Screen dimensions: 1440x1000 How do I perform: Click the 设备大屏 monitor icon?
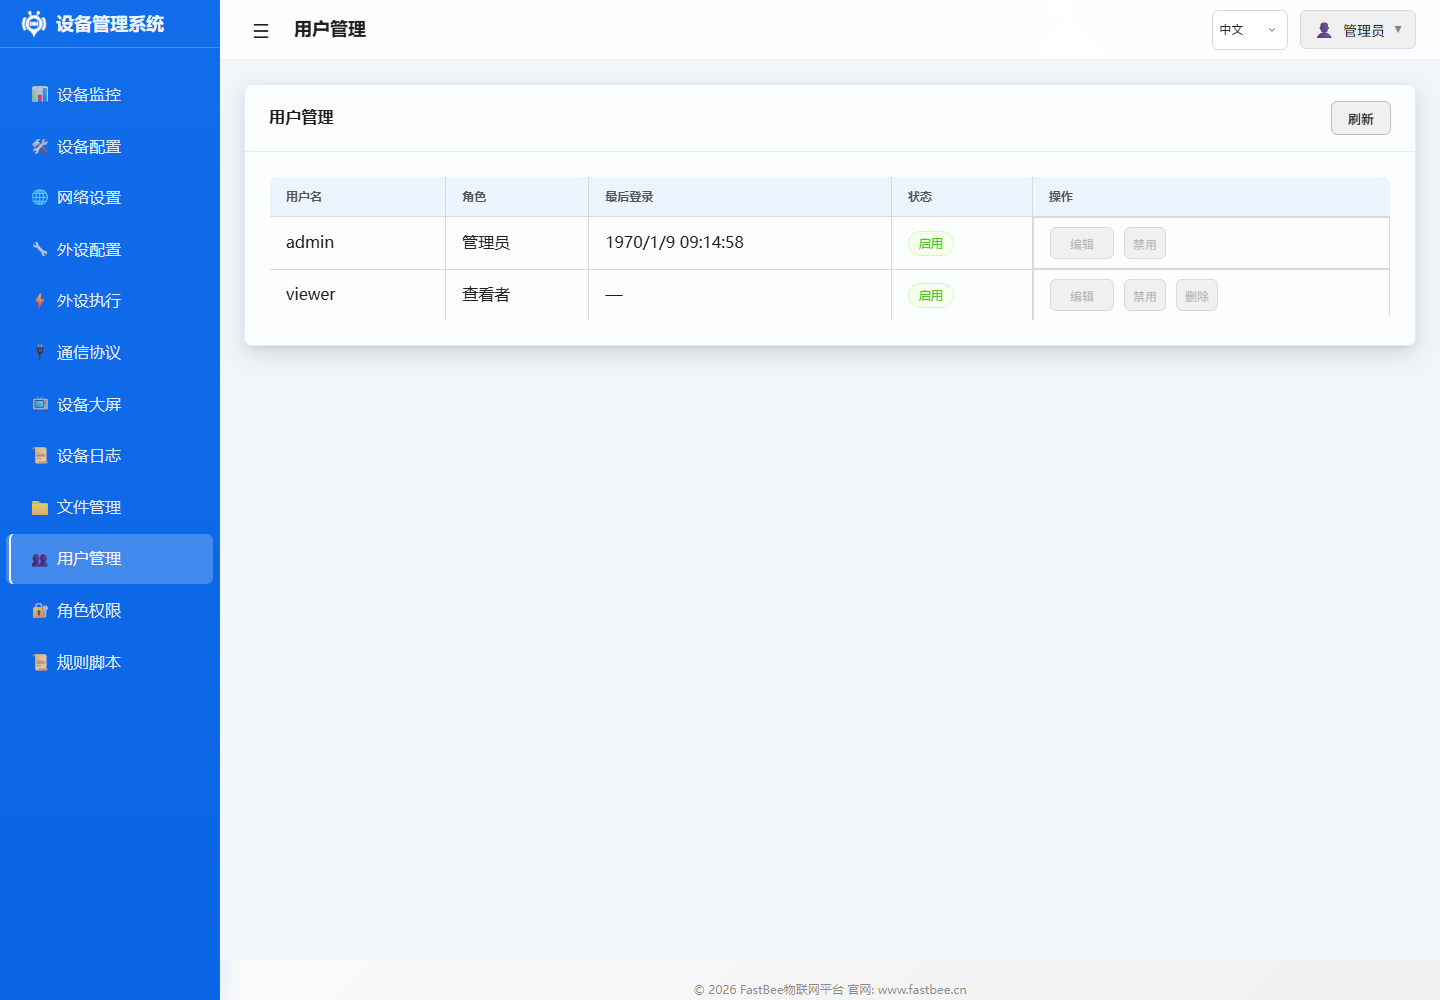[40, 404]
